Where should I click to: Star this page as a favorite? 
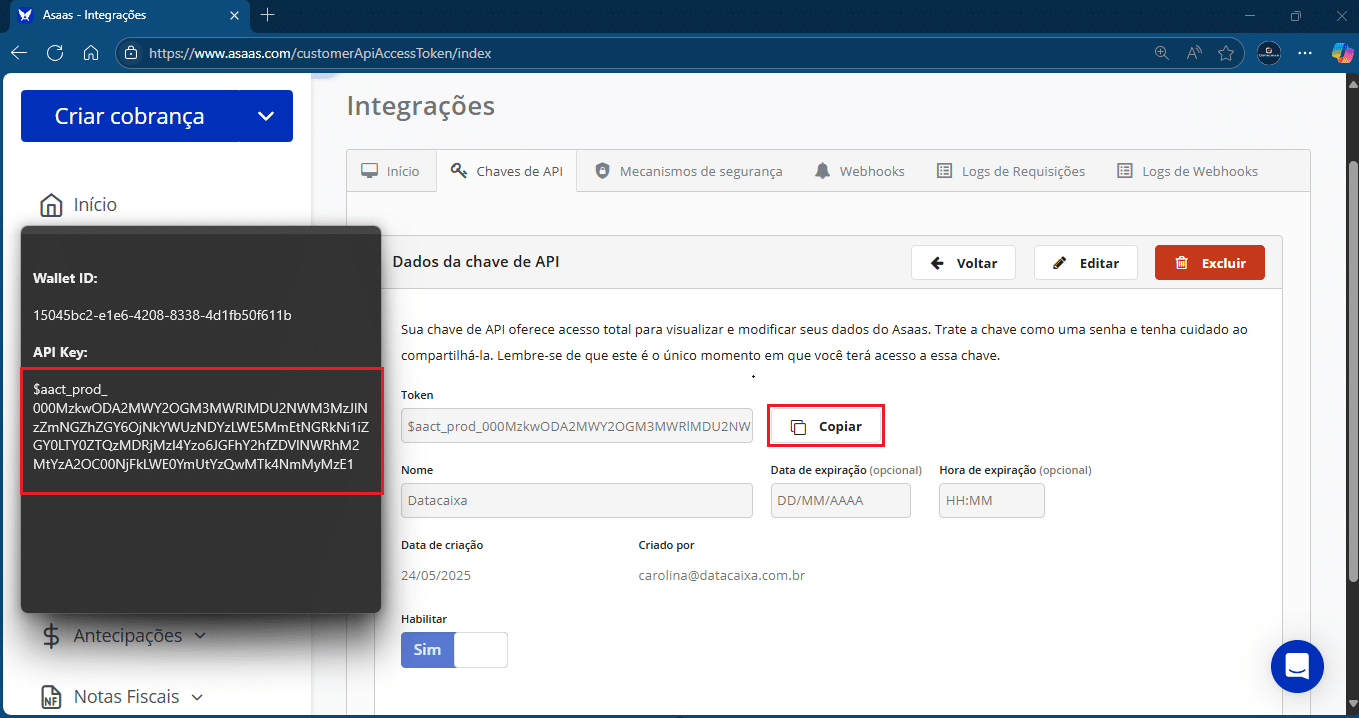(1227, 53)
